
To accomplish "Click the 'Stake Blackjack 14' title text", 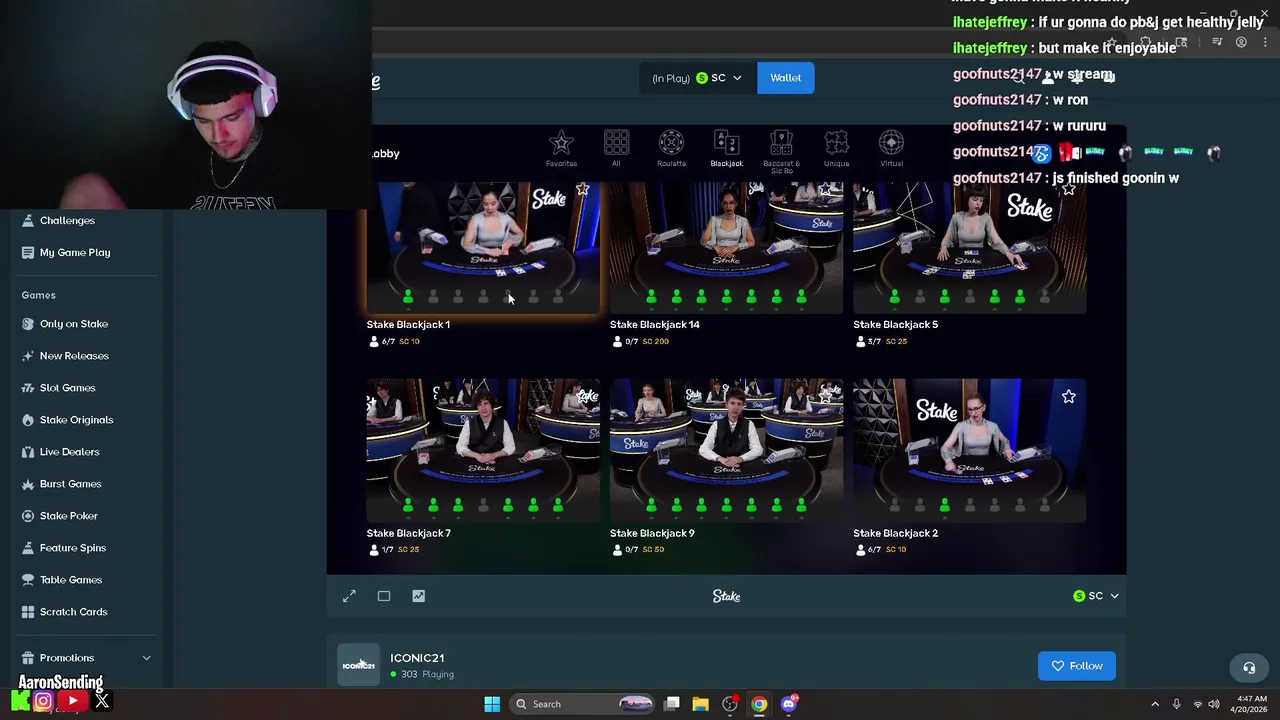I will point(655,324).
